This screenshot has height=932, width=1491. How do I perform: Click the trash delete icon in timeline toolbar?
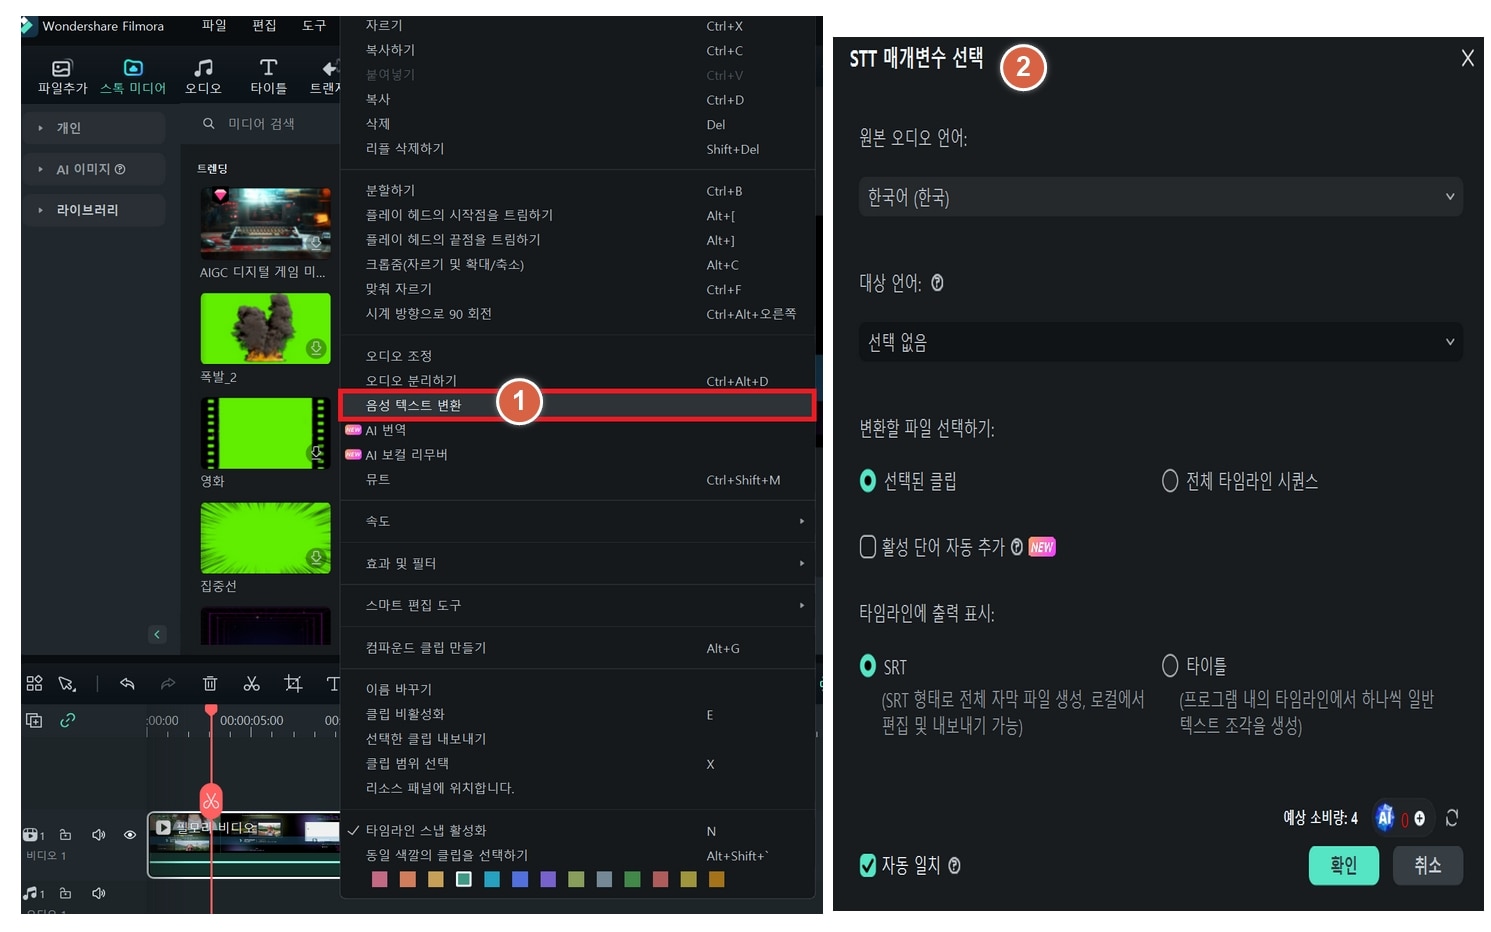(x=210, y=684)
